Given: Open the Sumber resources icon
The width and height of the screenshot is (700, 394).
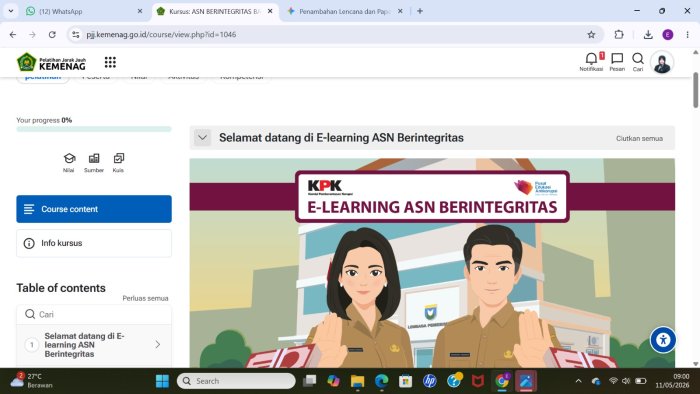Looking at the screenshot, I should coord(94,162).
